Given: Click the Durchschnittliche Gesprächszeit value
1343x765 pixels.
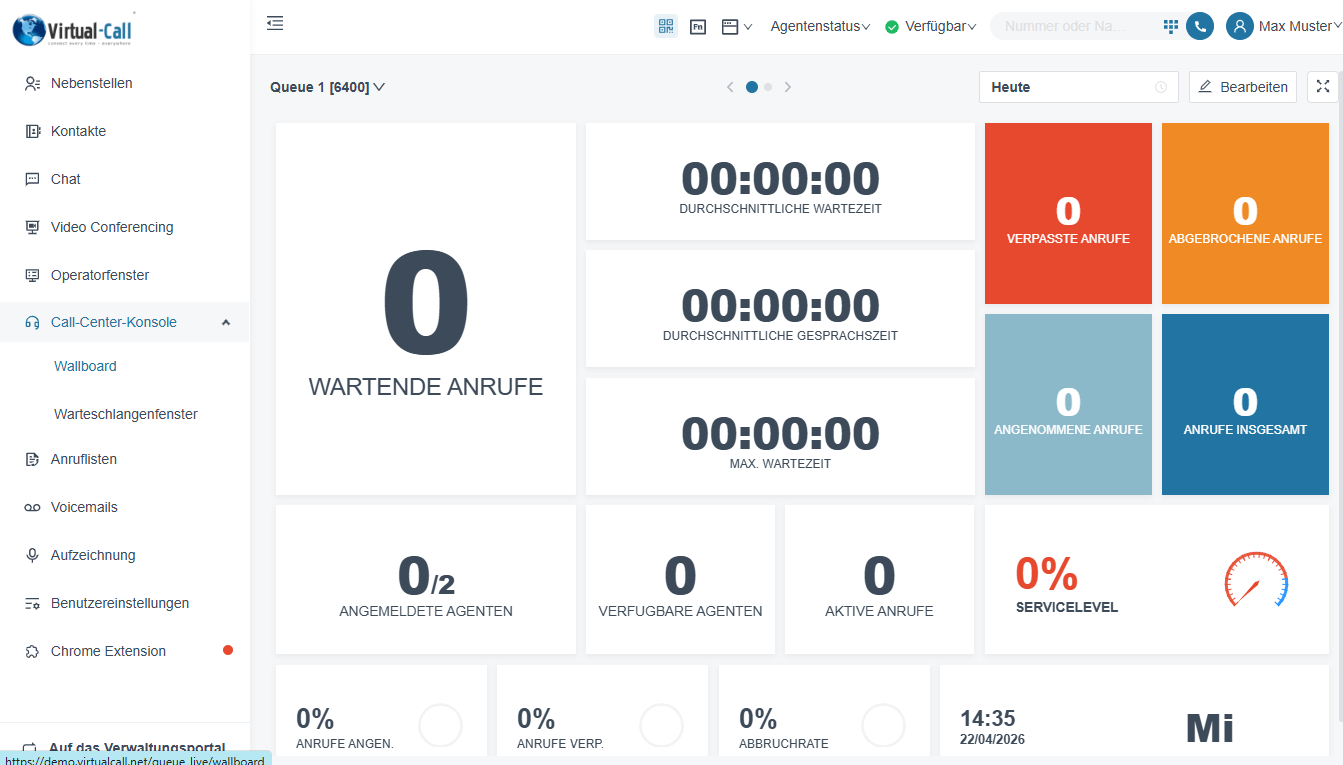Looking at the screenshot, I should (x=780, y=306).
